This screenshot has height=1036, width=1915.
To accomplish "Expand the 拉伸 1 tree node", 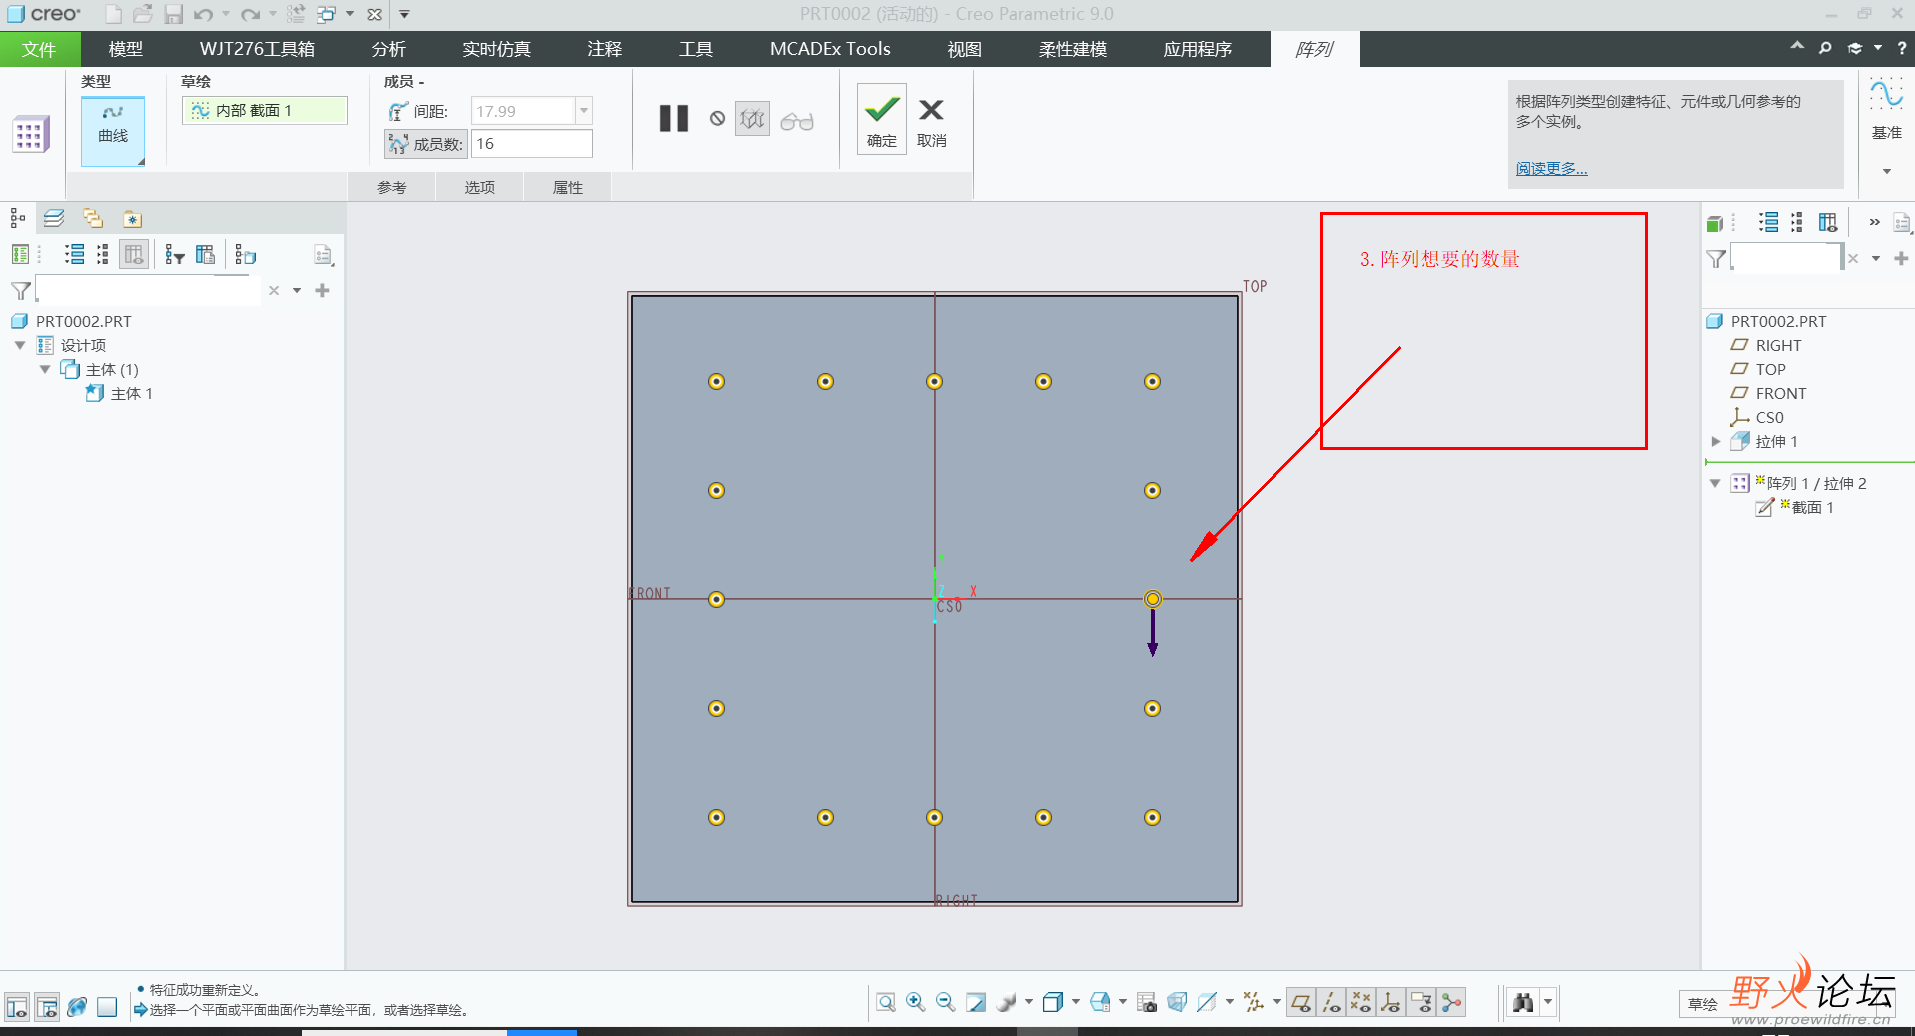I will click(1716, 442).
